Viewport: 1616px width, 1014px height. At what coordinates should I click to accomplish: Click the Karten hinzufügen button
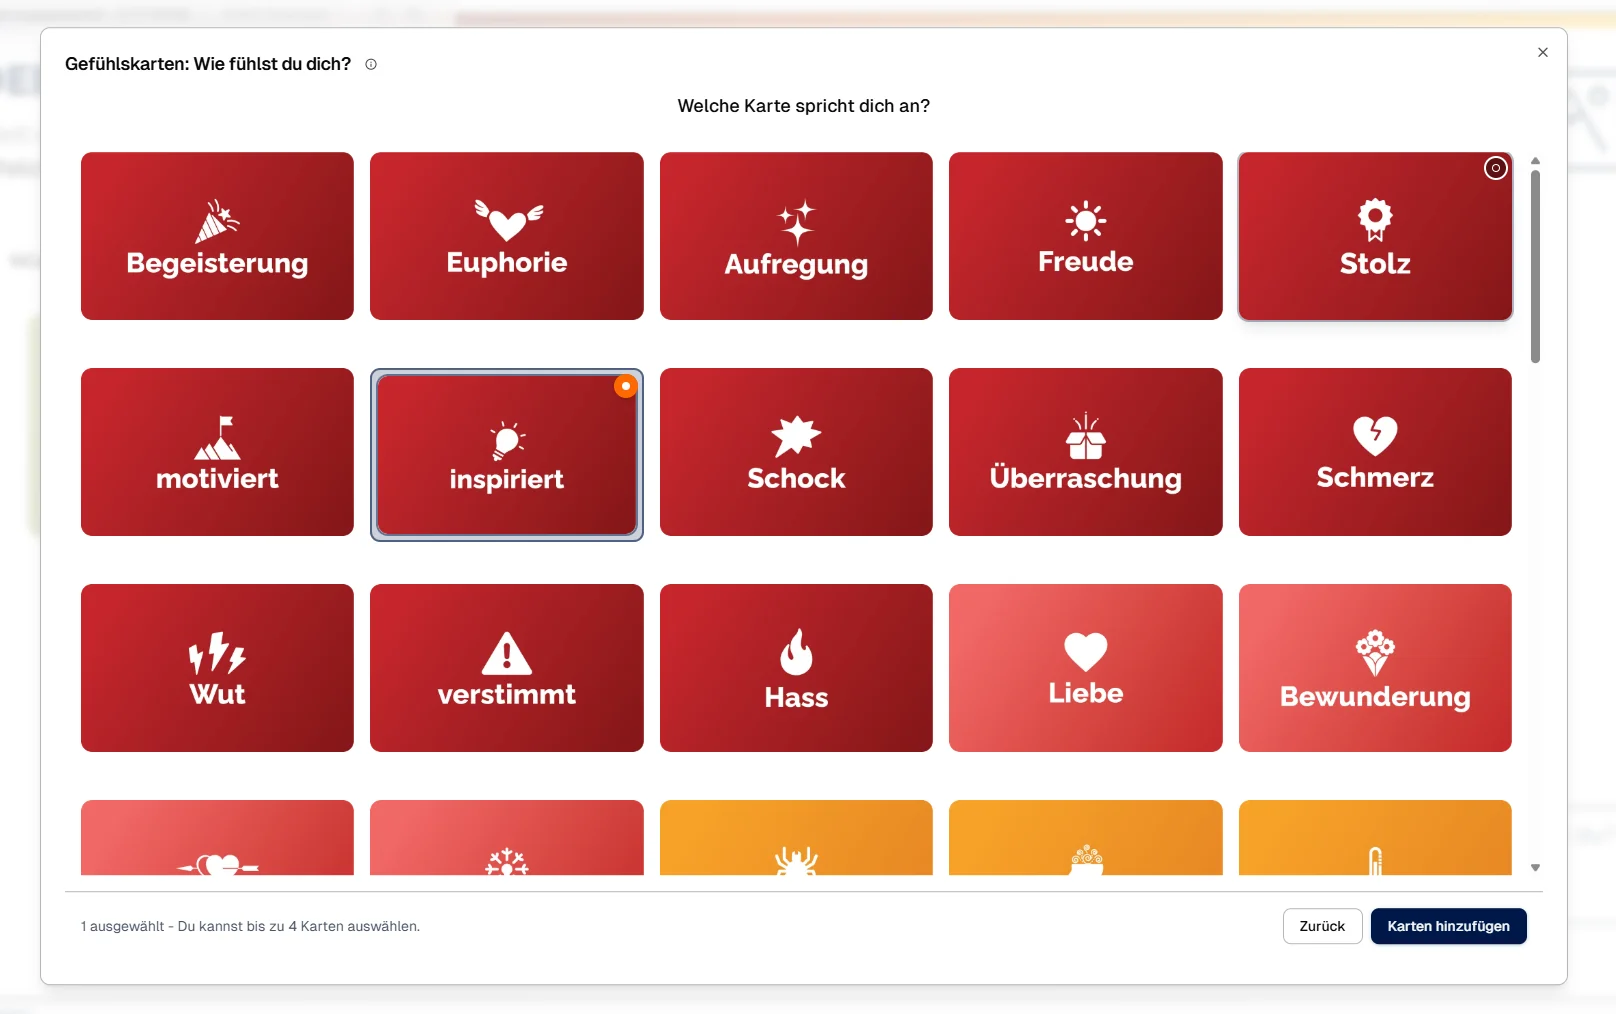[x=1448, y=926]
